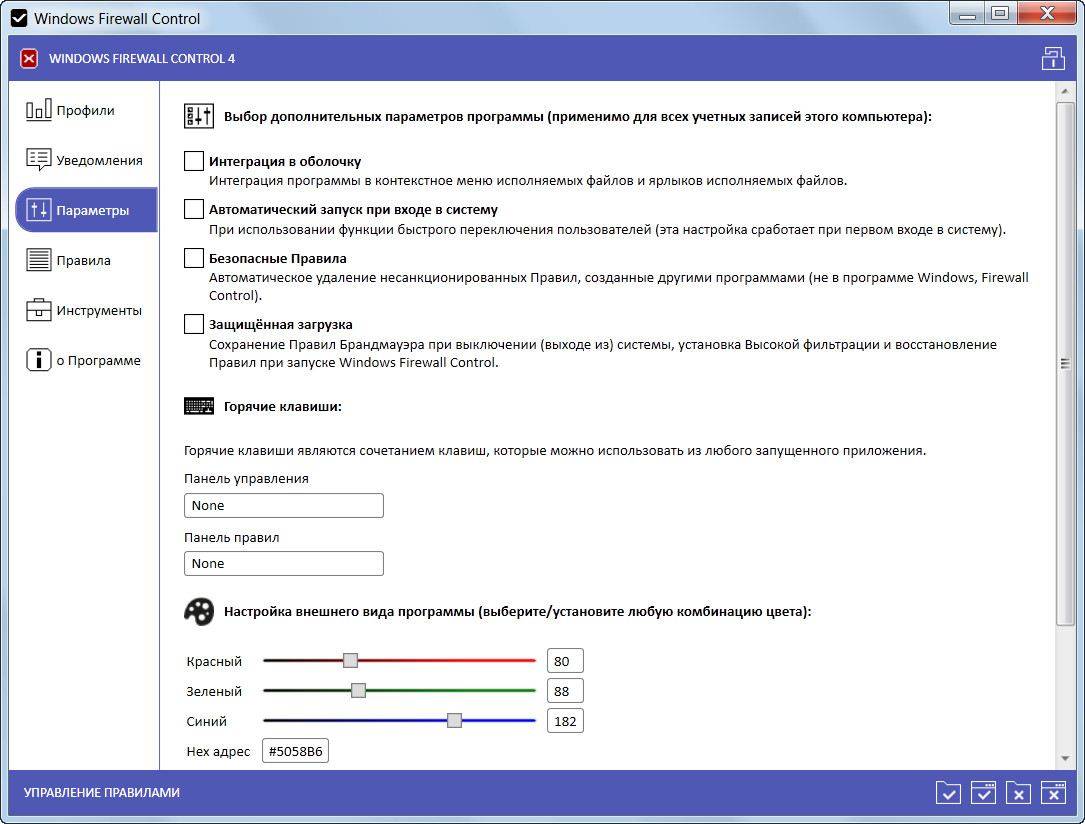Click the Синий label
Image resolution: width=1085 pixels, height=824 pixels.
(206, 721)
